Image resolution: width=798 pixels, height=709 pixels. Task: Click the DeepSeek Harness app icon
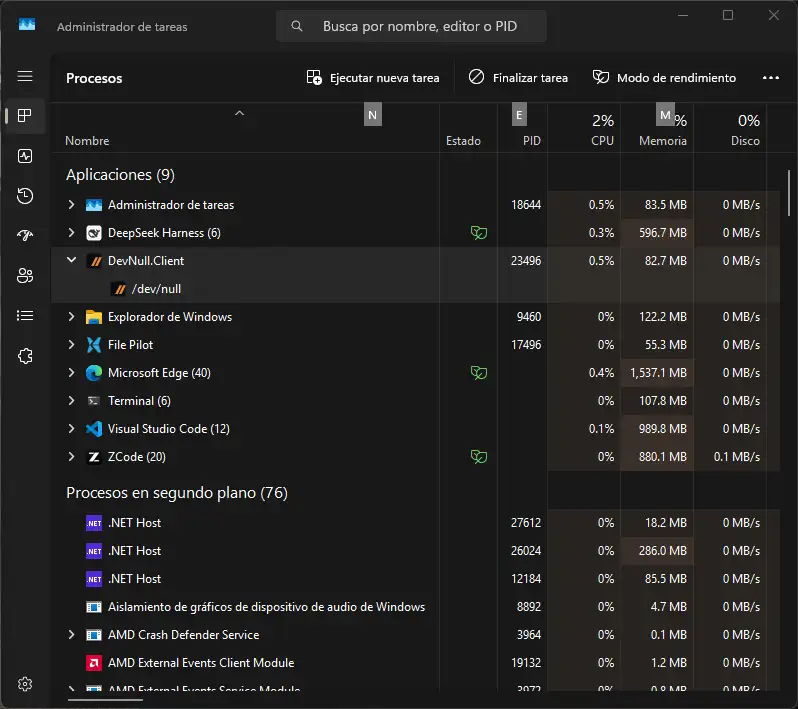click(94, 233)
